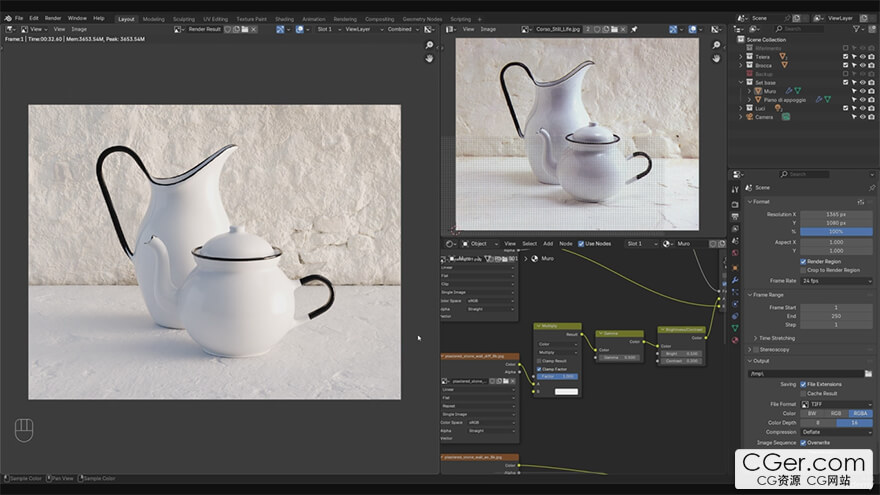This screenshot has height=495, width=880.
Task: Open the Object Data properties tab icon
Action: point(735,327)
